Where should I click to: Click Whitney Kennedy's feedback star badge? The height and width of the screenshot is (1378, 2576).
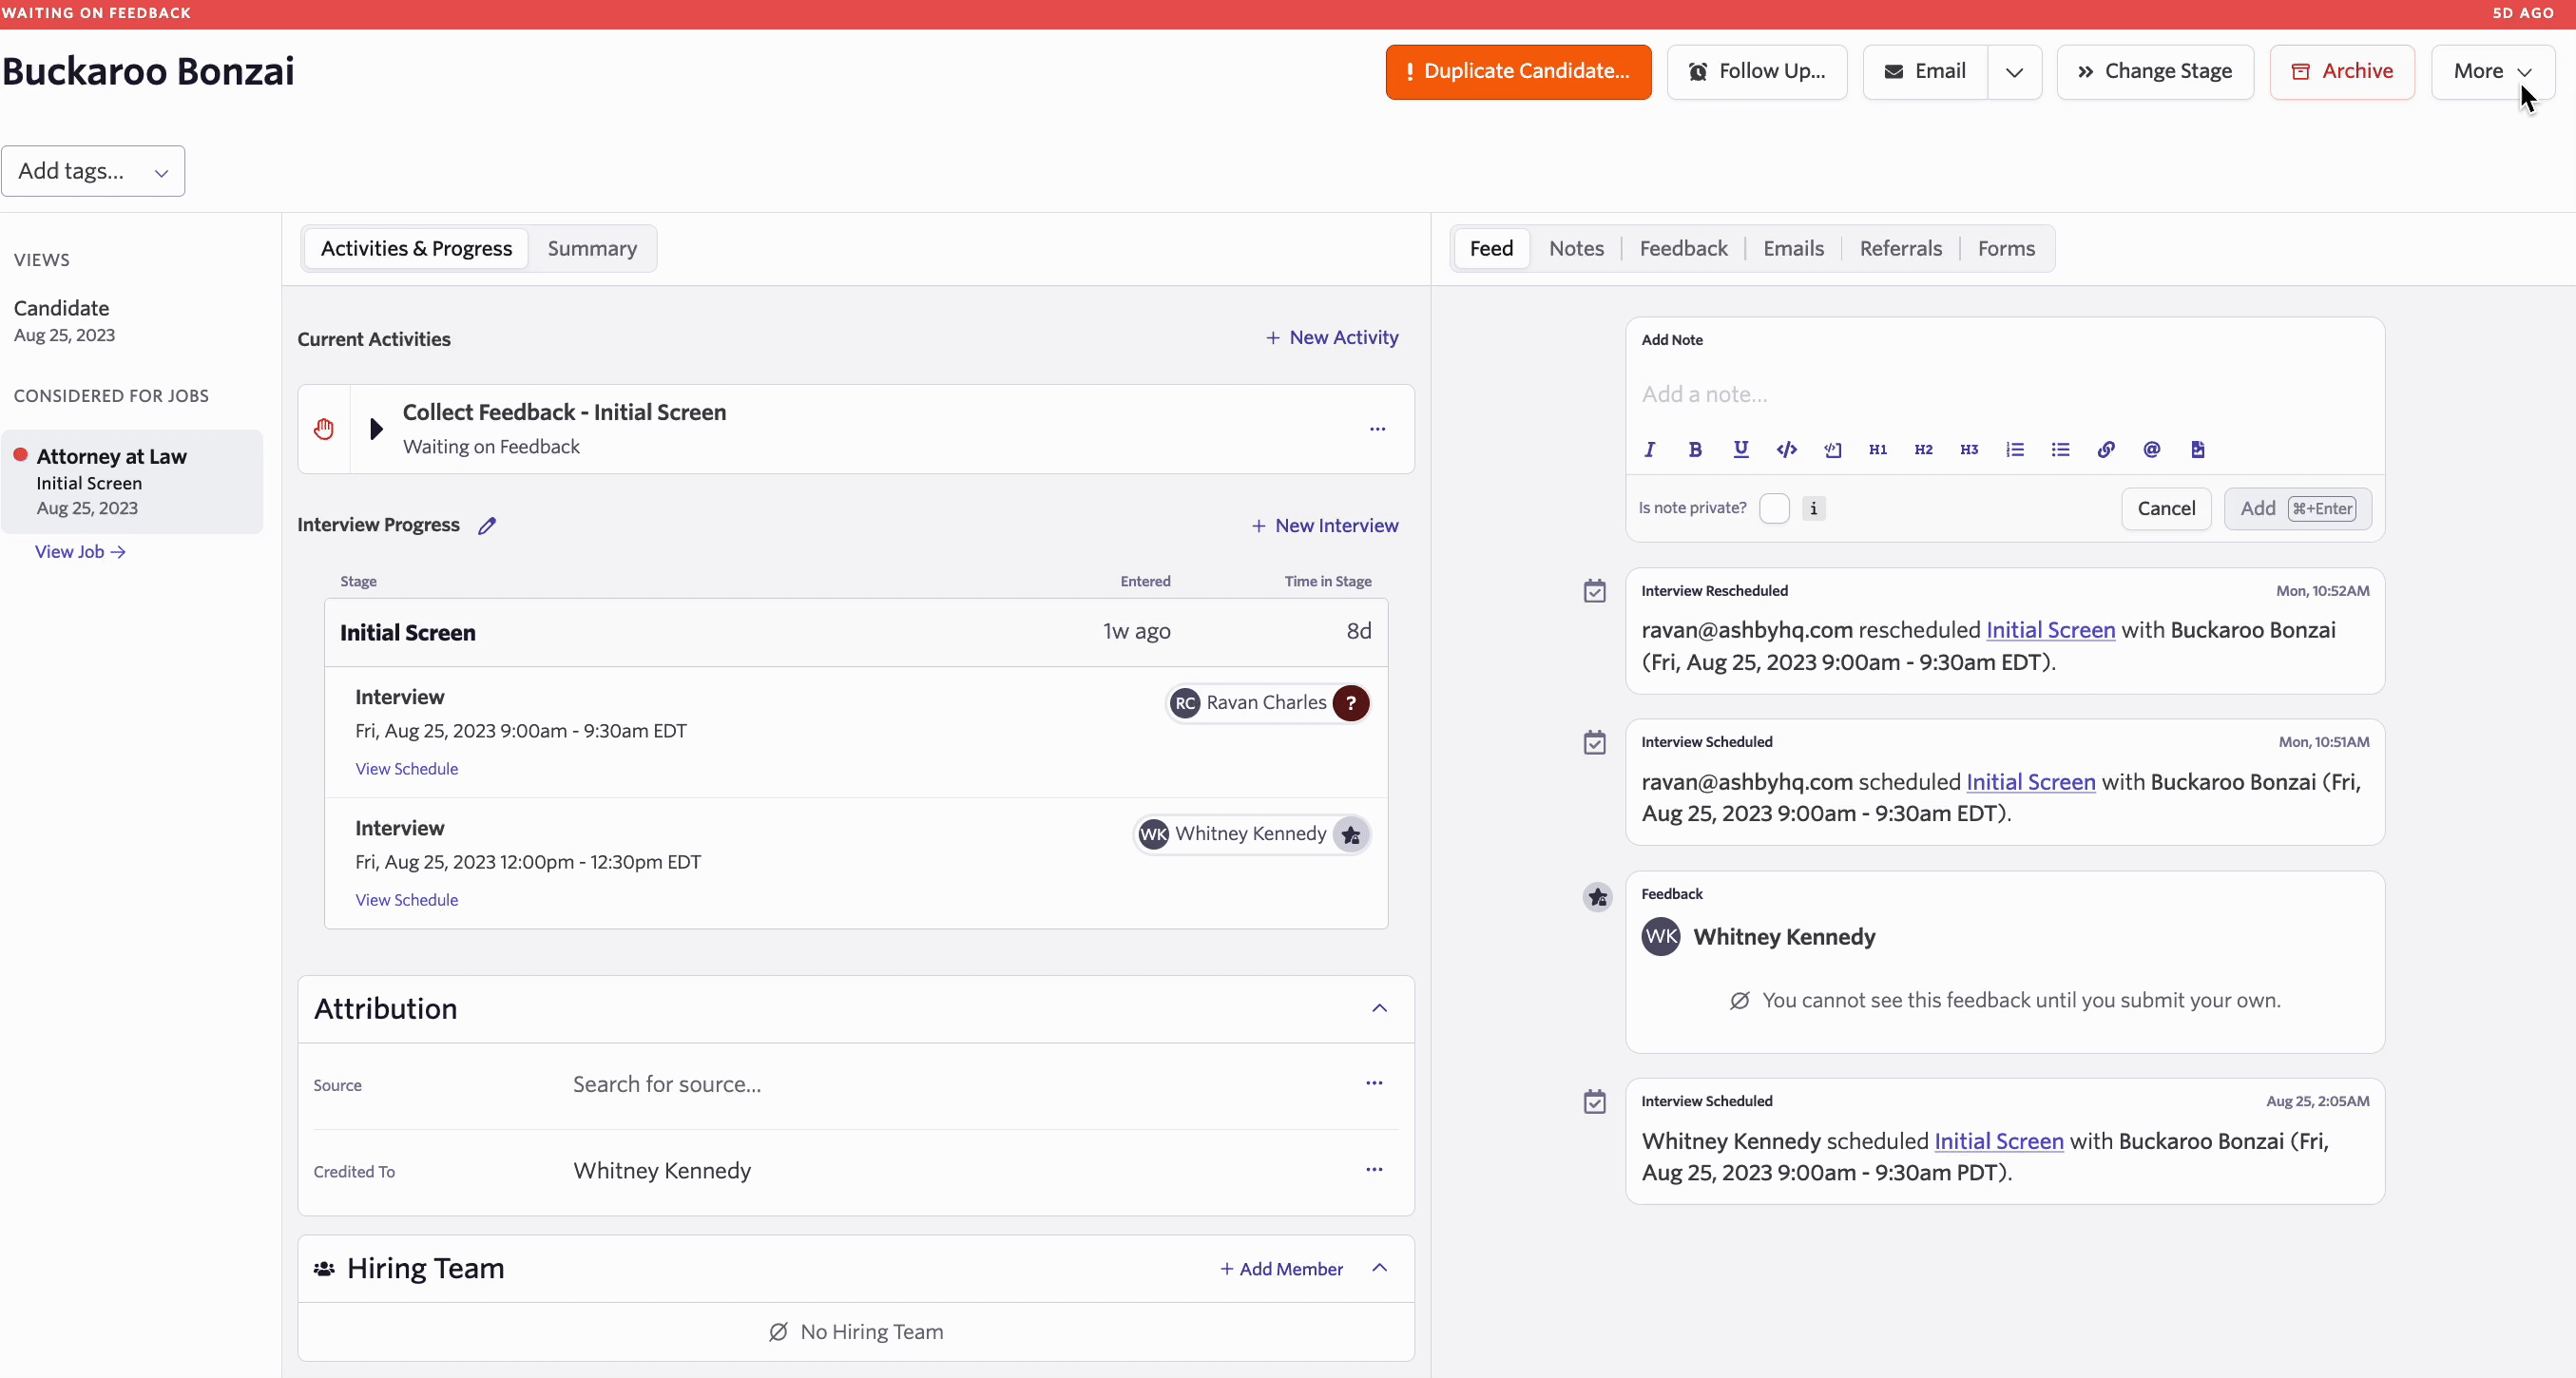point(1351,834)
